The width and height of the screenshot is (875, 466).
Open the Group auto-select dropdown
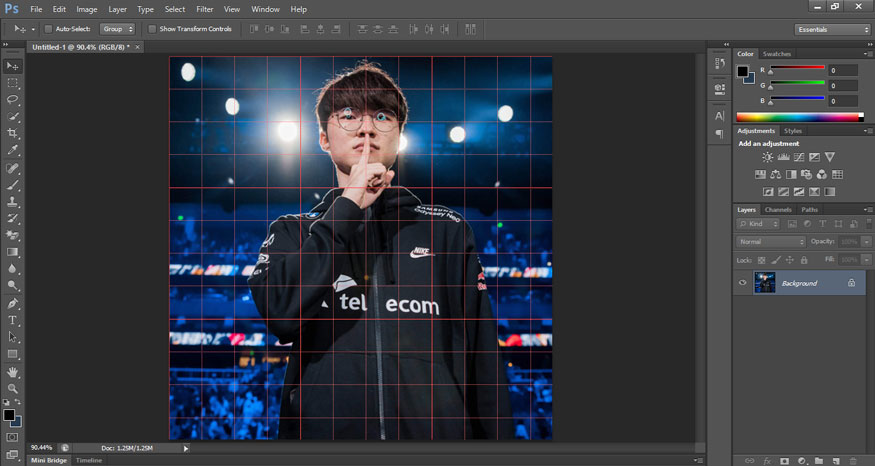[x=117, y=29]
